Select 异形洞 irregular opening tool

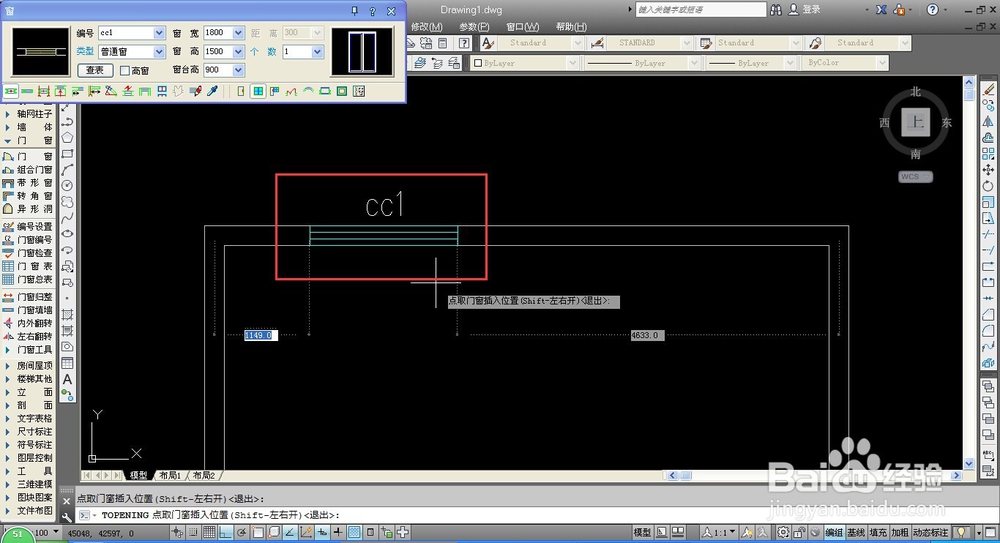tap(28, 209)
